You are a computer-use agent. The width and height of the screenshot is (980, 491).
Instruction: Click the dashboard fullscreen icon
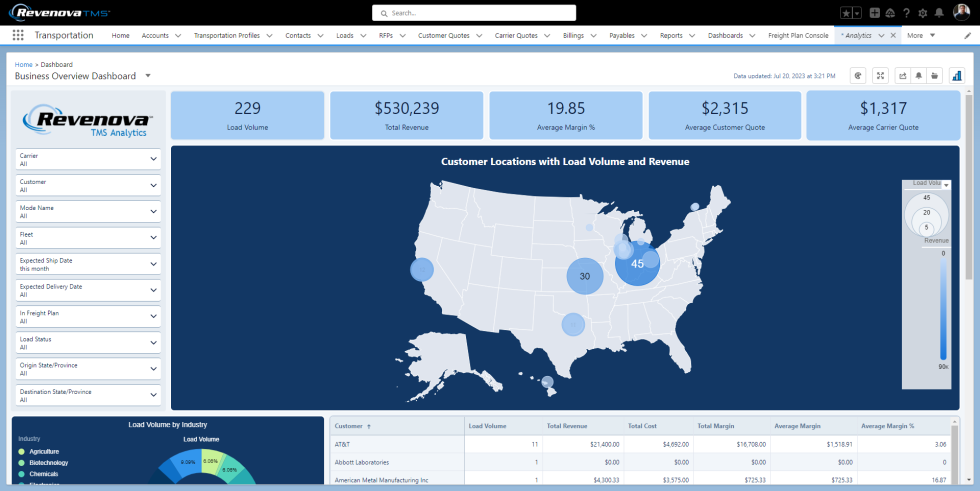[880, 75]
